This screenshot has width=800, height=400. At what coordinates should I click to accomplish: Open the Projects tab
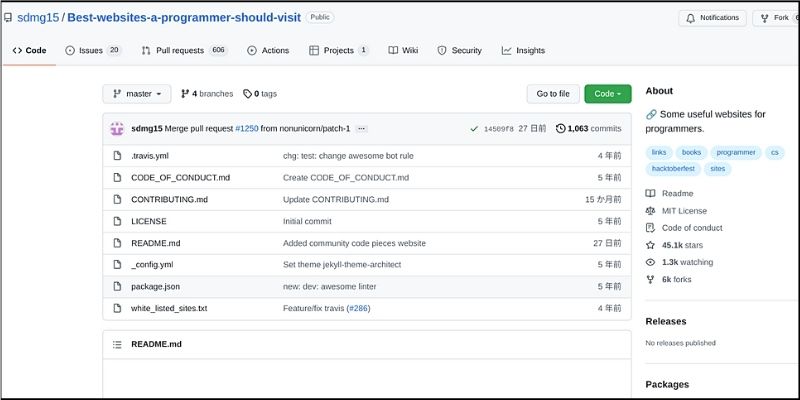[339, 51]
